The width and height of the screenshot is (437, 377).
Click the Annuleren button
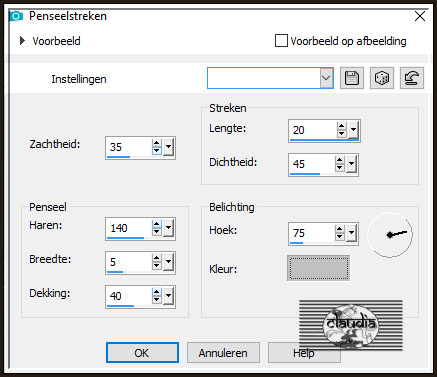point(223,353)
